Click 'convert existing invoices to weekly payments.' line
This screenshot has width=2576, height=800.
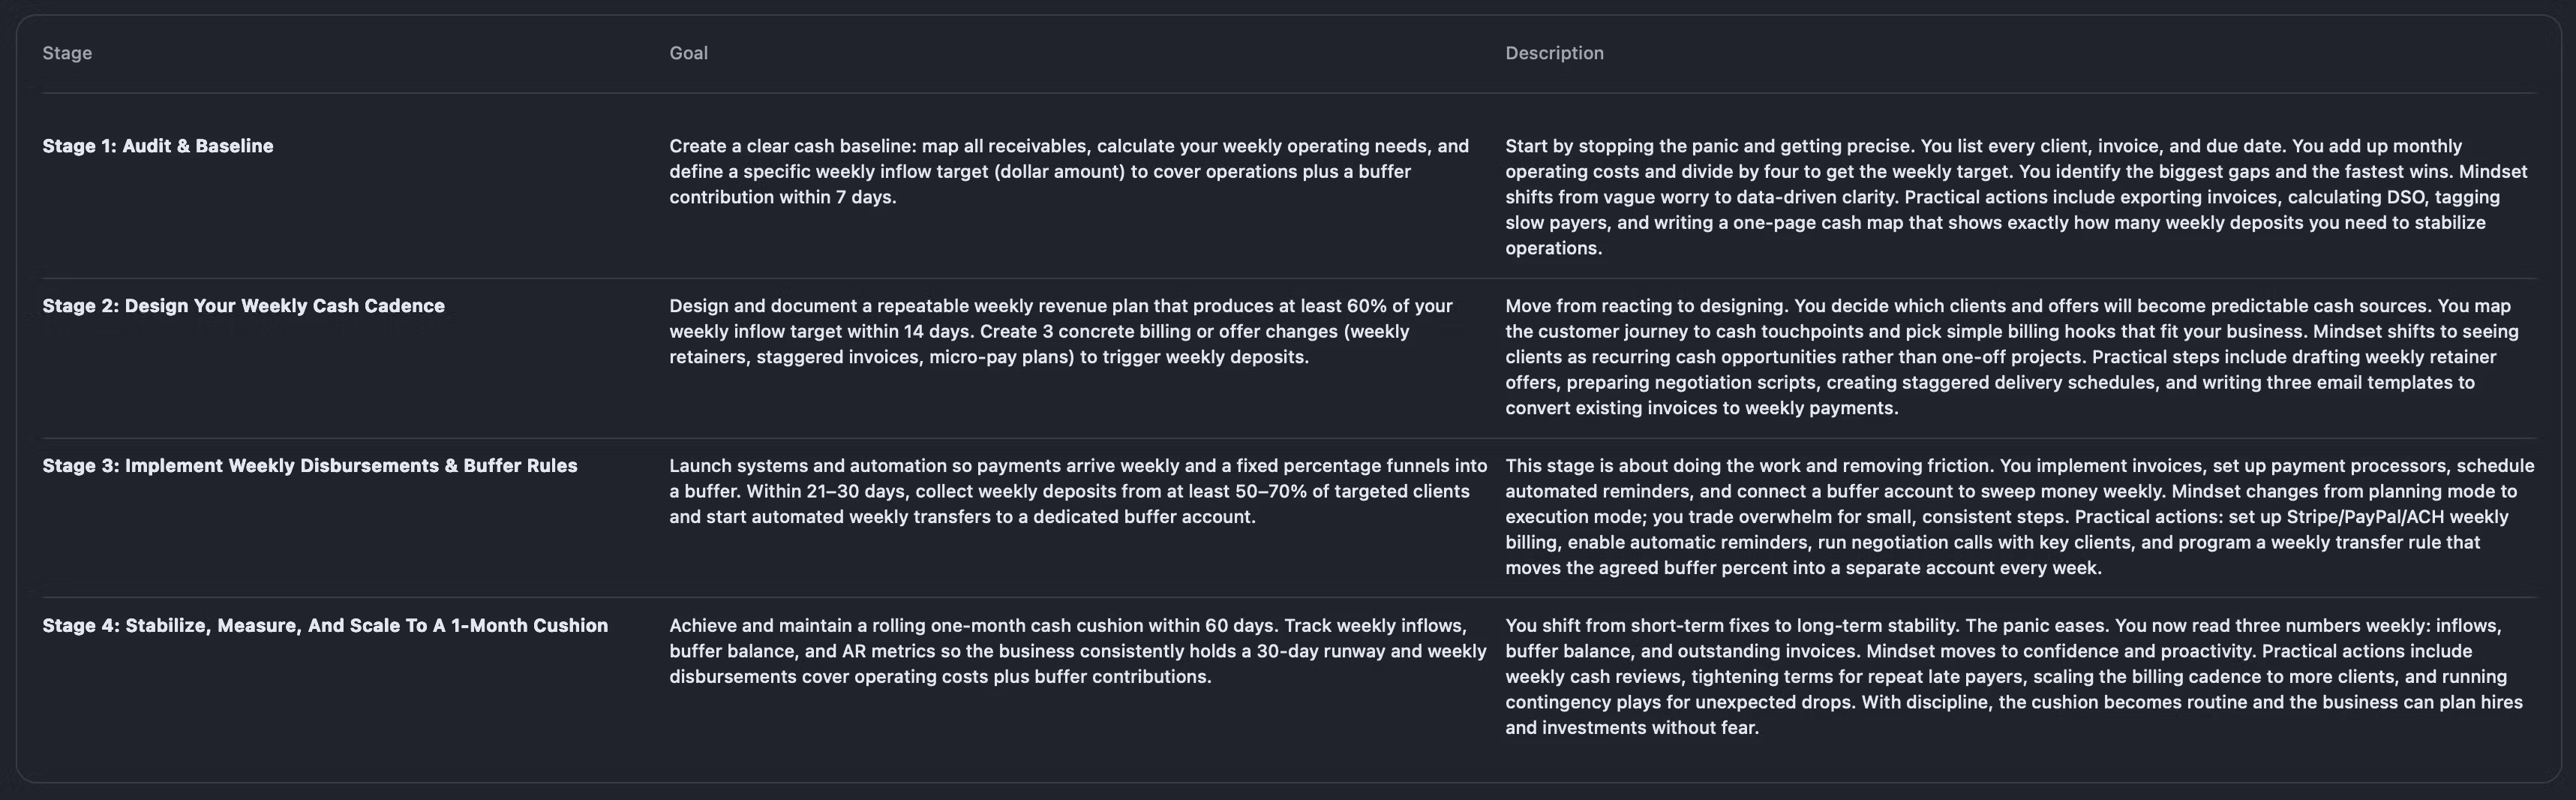(1701, 408)
